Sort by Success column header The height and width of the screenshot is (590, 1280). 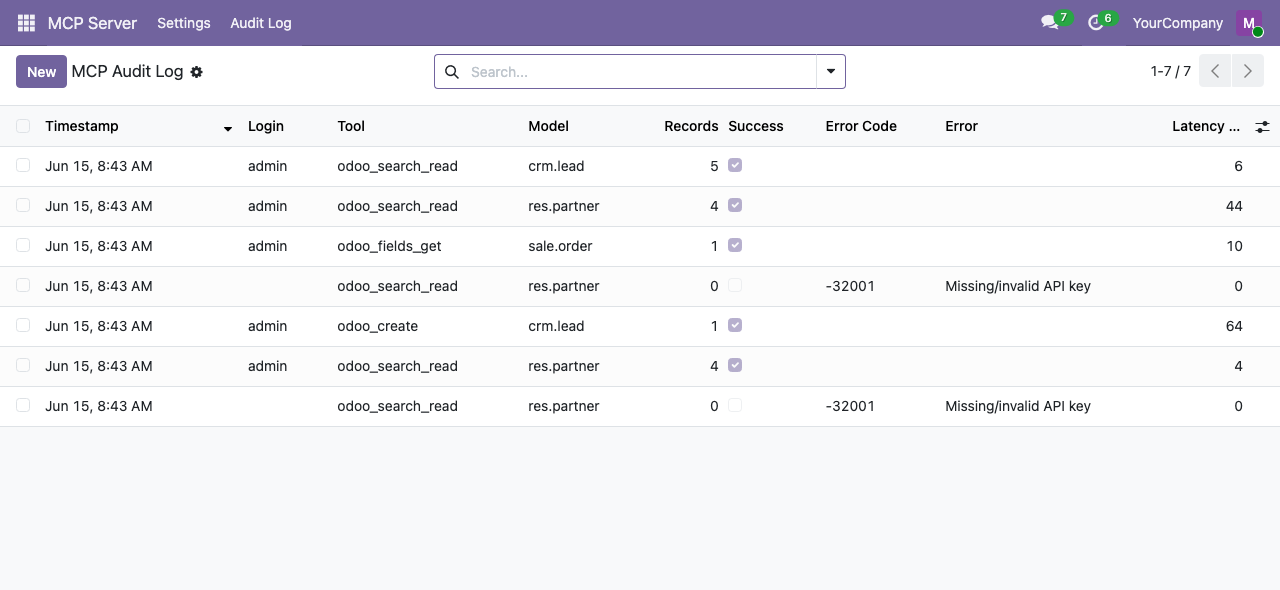(756, 126)
